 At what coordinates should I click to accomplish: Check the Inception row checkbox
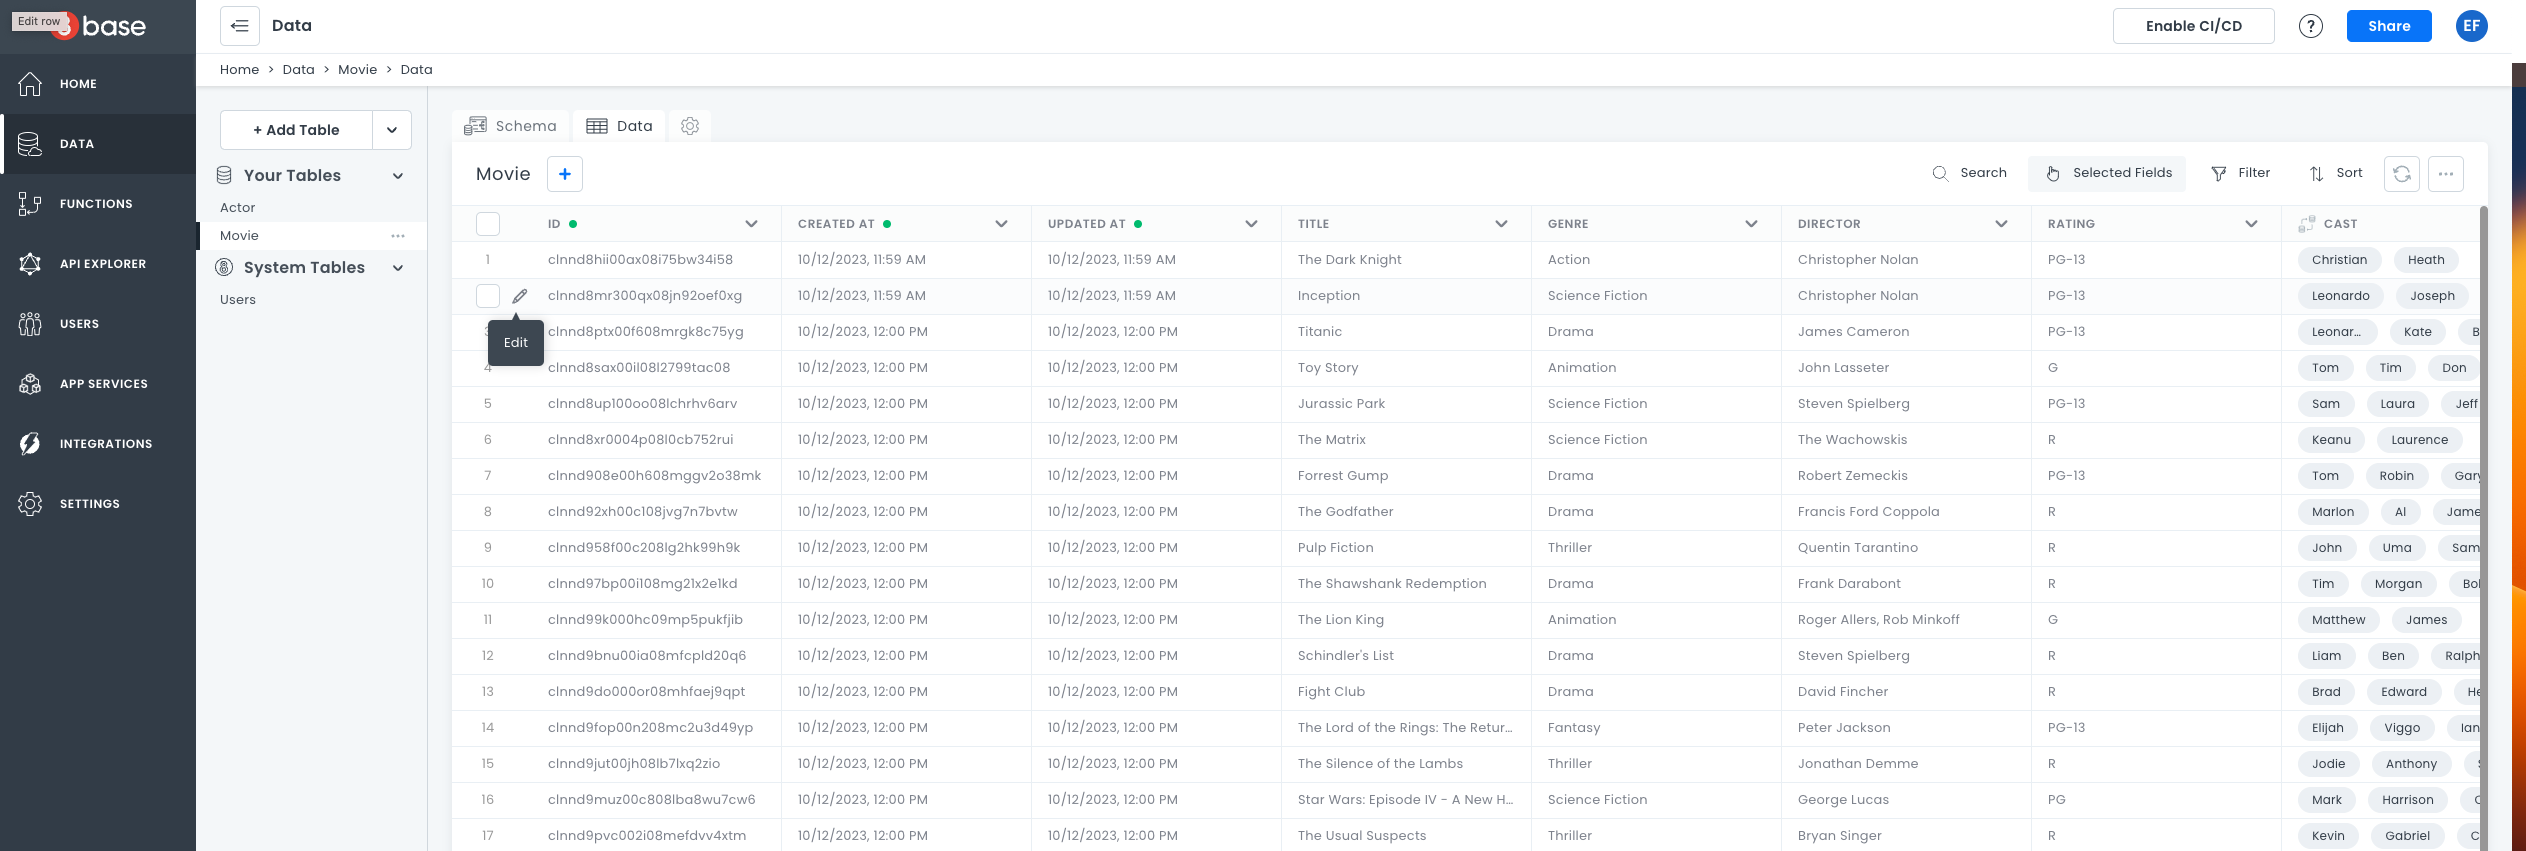(488, 296)
